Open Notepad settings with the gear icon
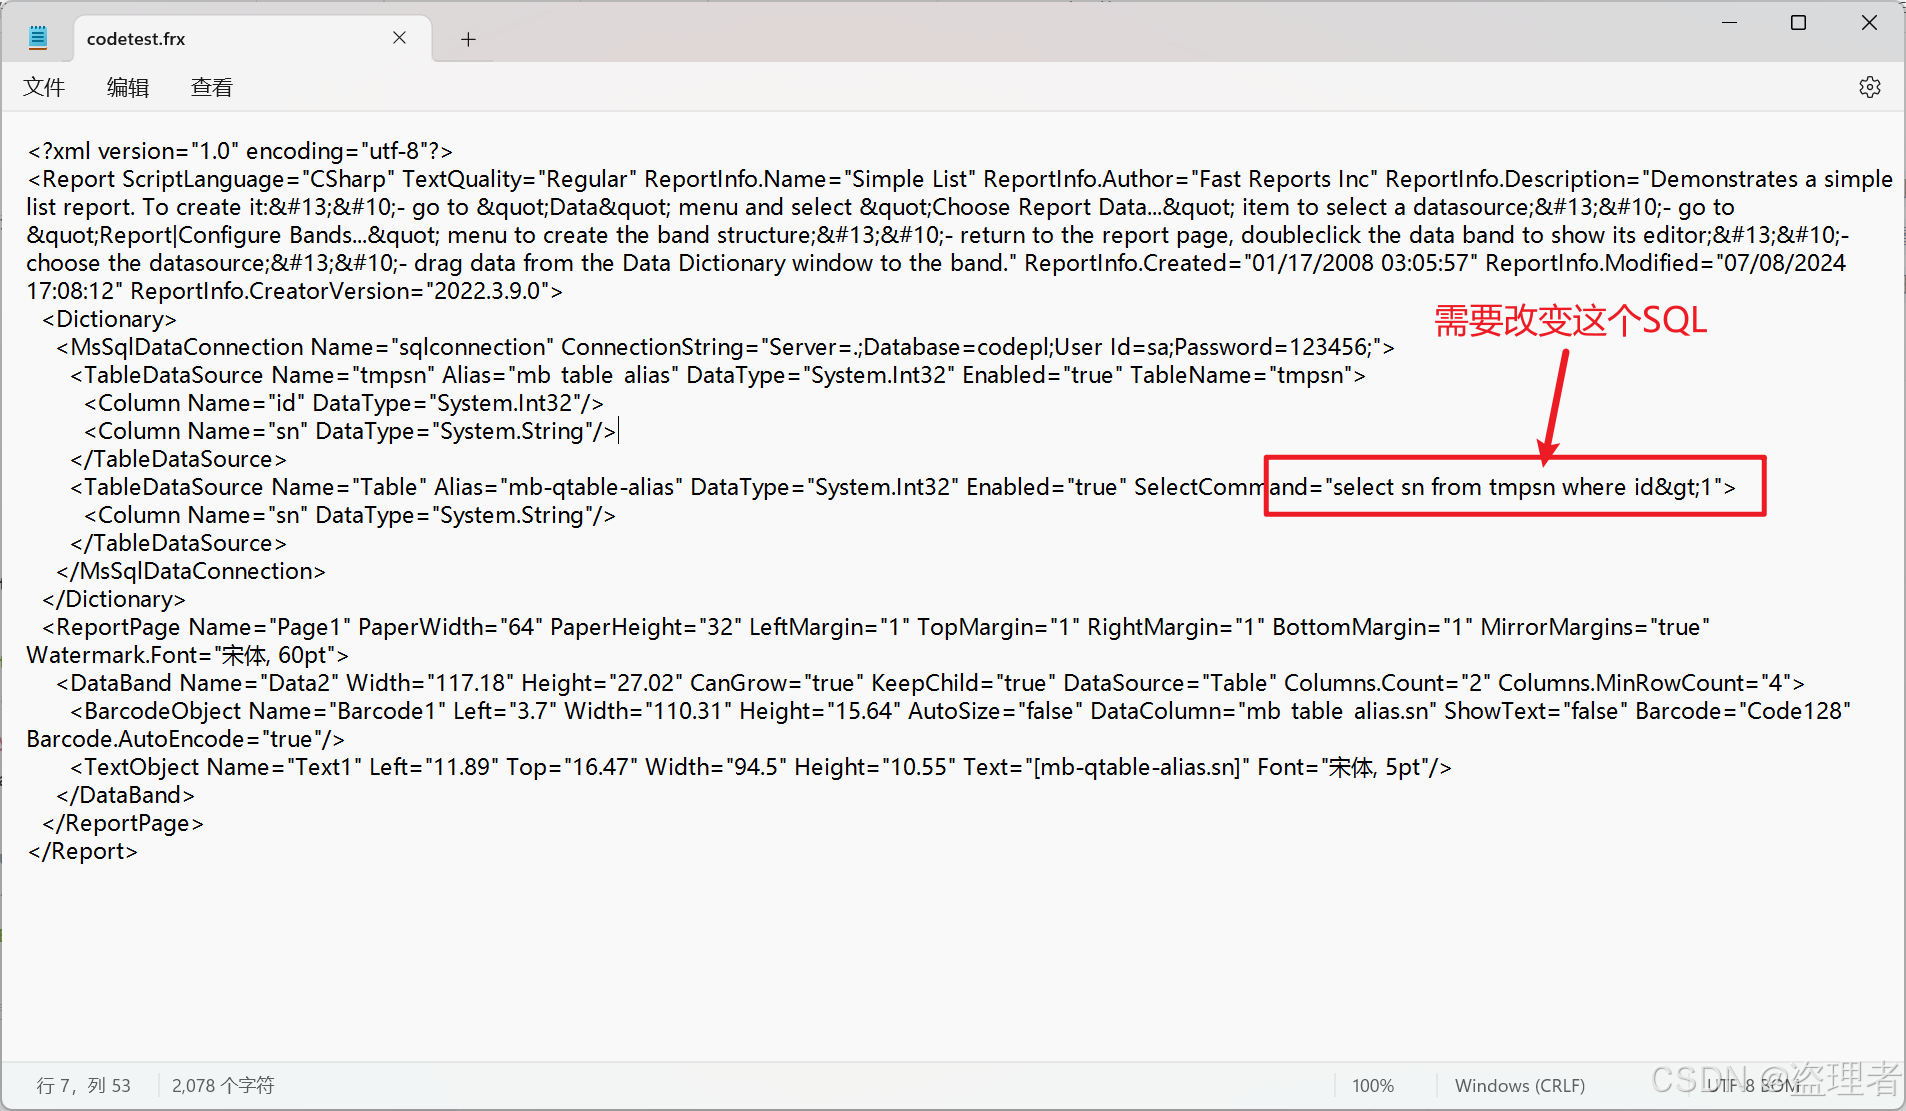Screen dimensions: 1906x1111 pyautogui.click(x=1869, y=87)
